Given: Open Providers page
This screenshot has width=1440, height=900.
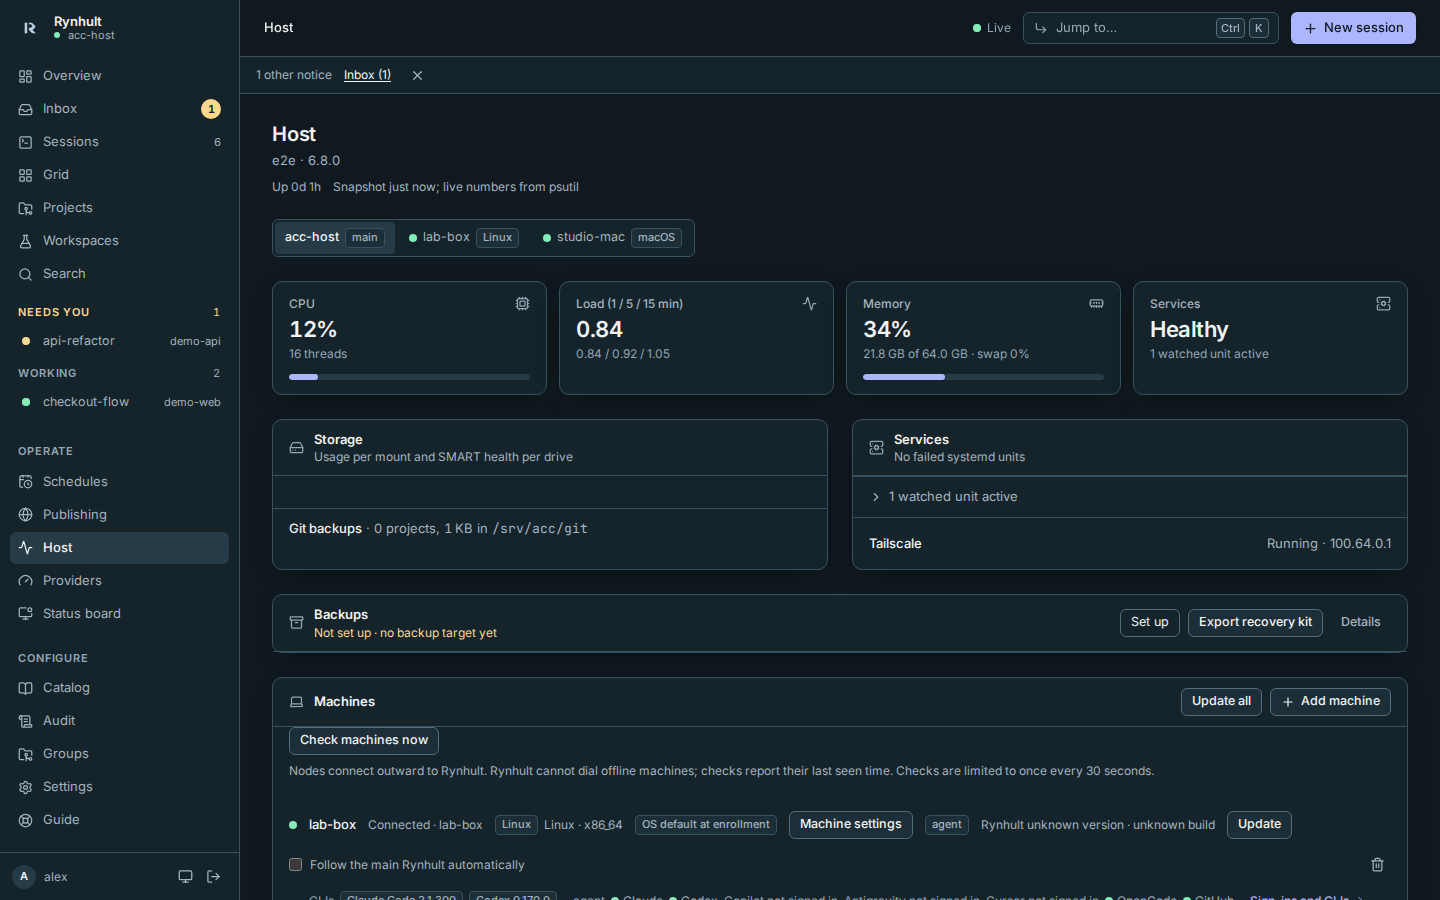Looking at the screenshot, I should tap(120, 581).
